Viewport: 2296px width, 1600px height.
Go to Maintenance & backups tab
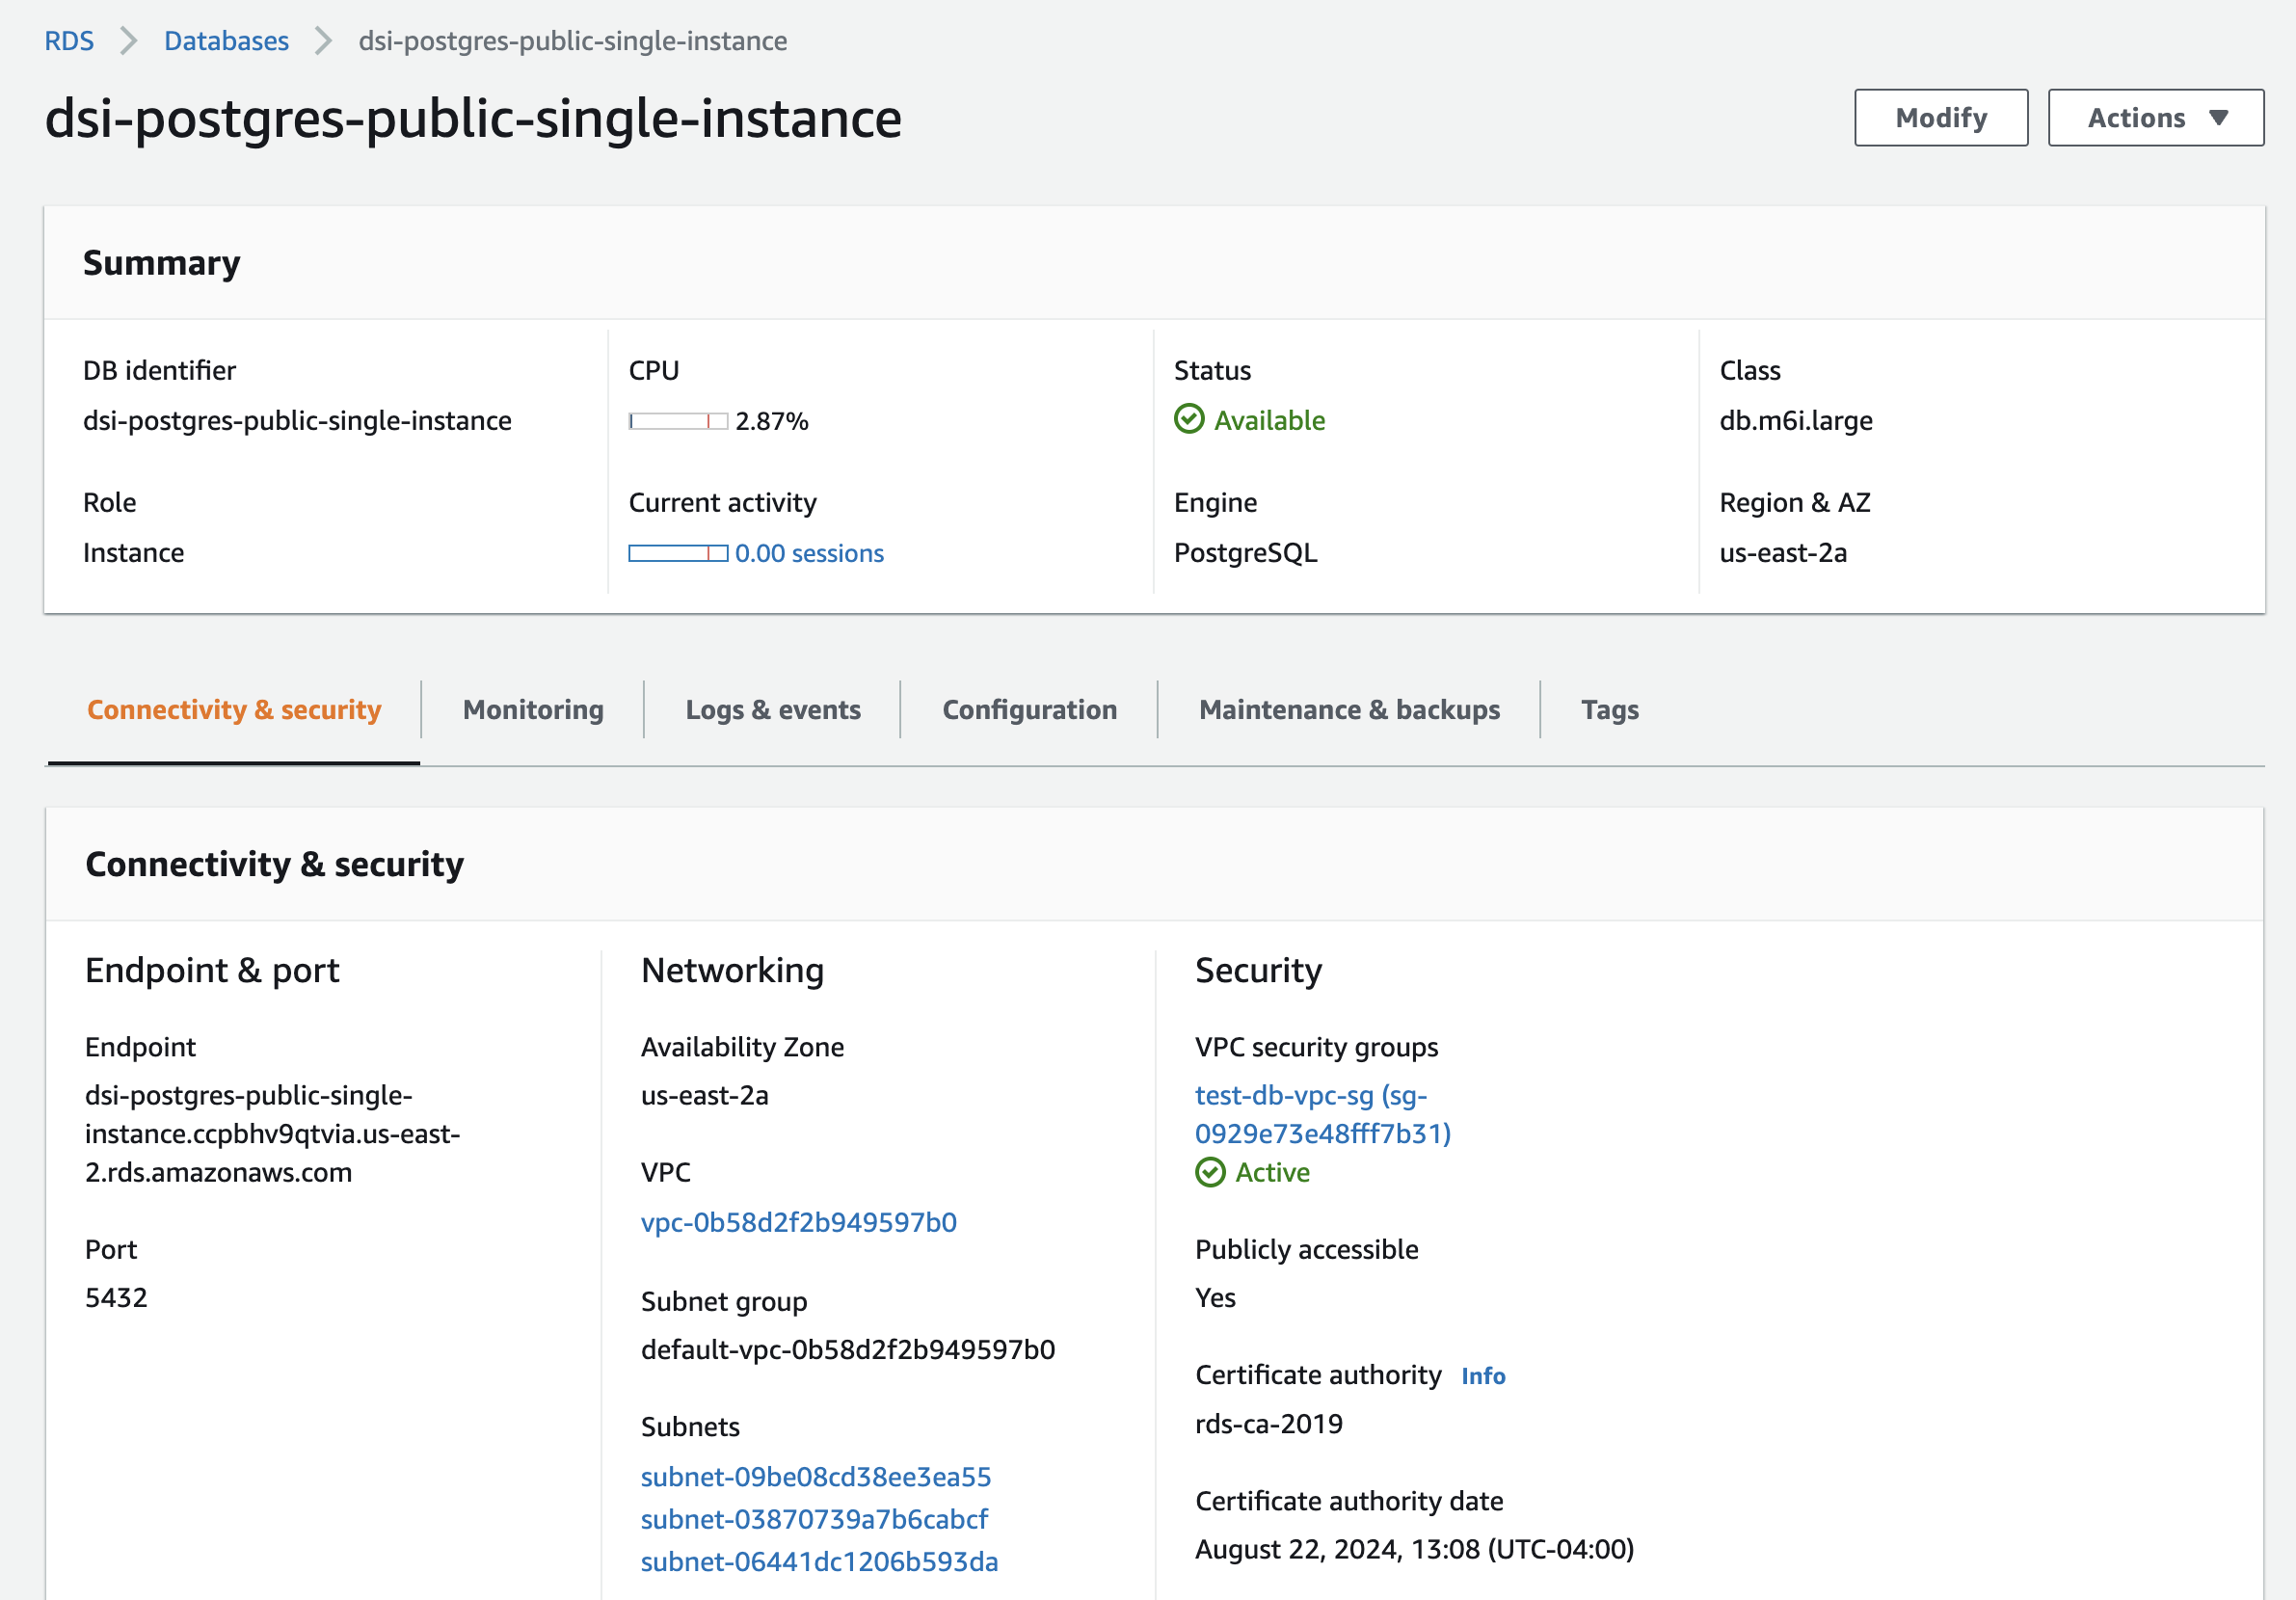[1348, 709]
